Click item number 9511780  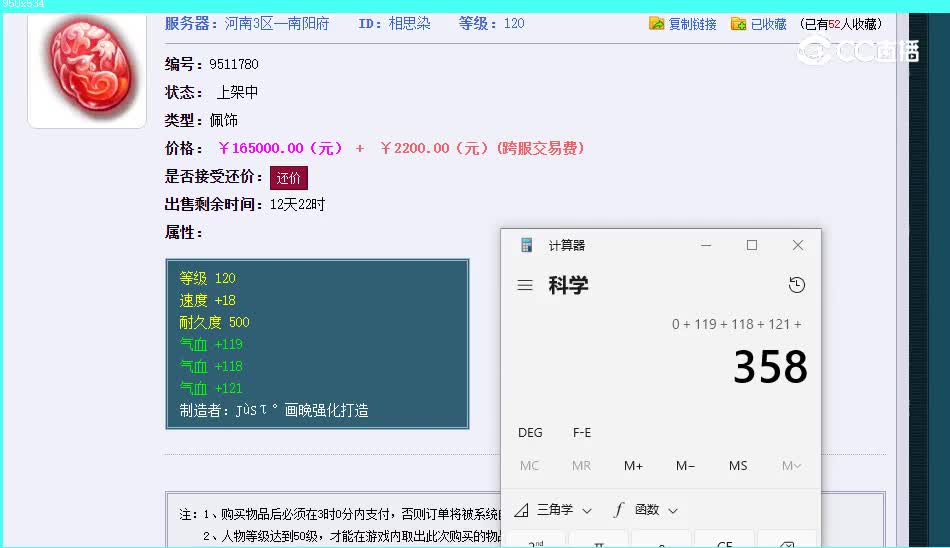tap(234, 64)
